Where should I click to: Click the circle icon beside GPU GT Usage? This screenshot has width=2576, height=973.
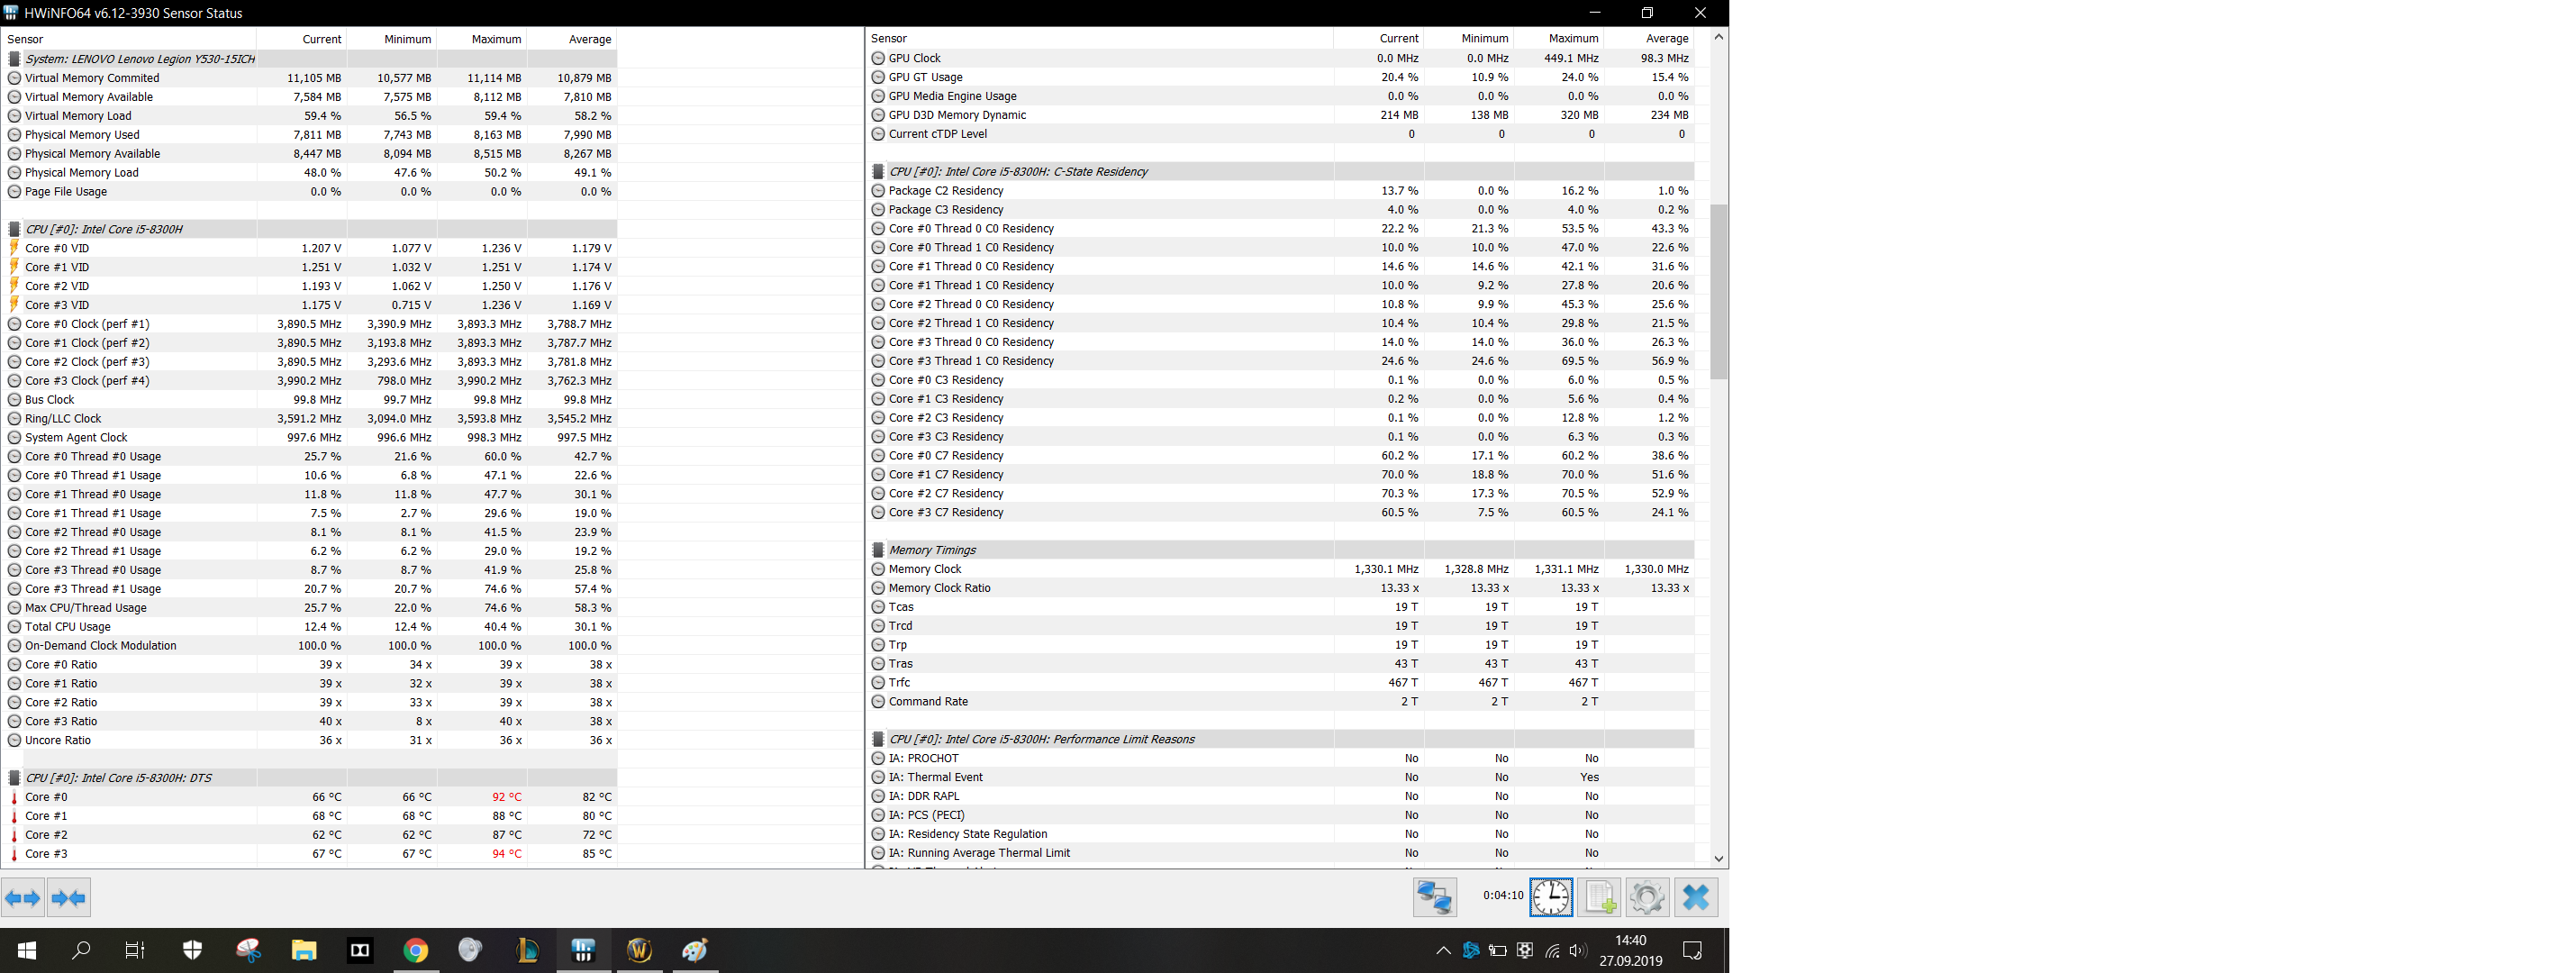(x=878, y=77)
